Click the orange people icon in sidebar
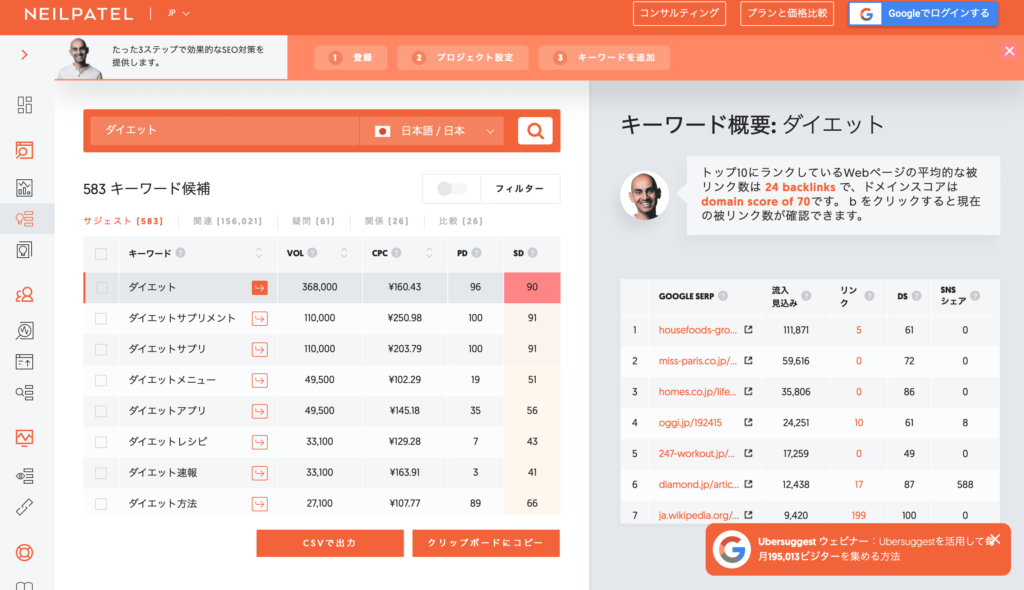This screenshot has width=1024, height=590. 24,295
